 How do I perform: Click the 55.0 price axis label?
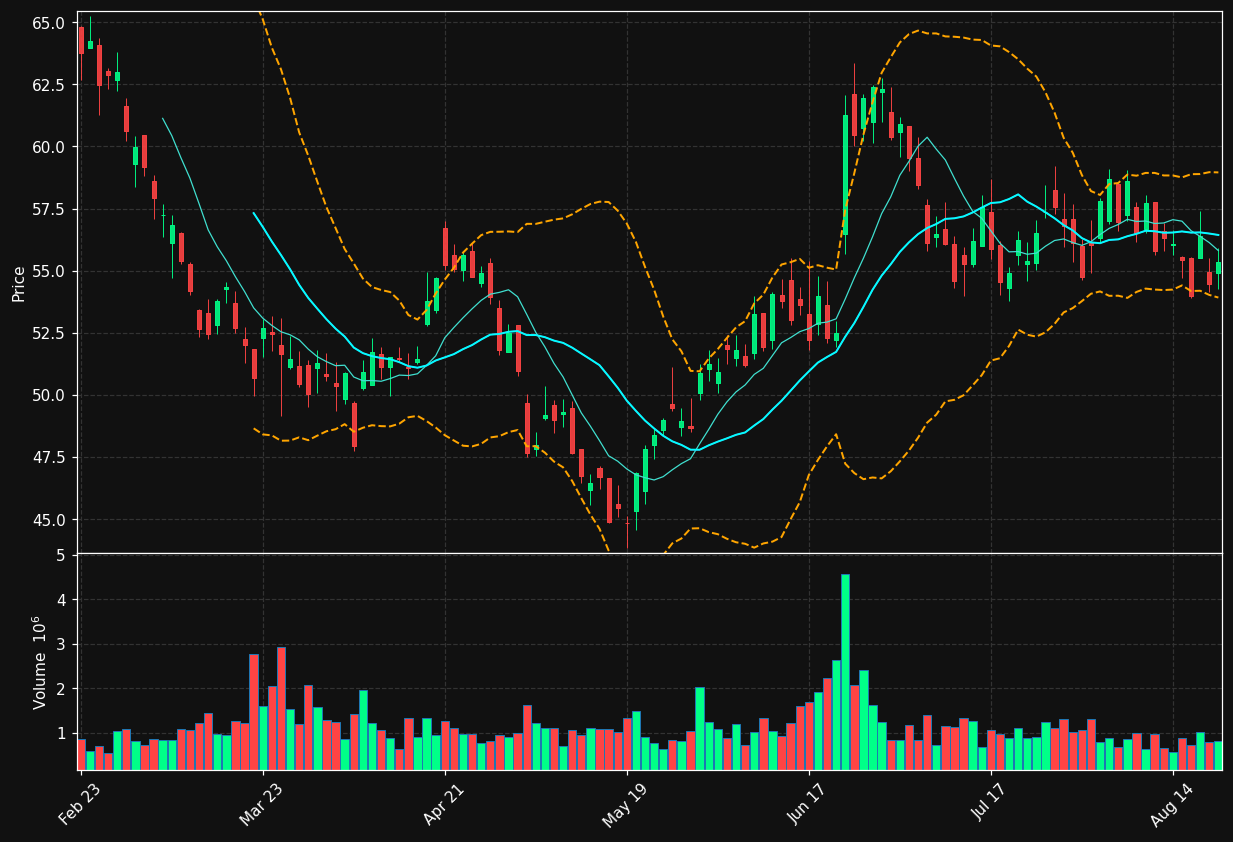coord(48,271)
